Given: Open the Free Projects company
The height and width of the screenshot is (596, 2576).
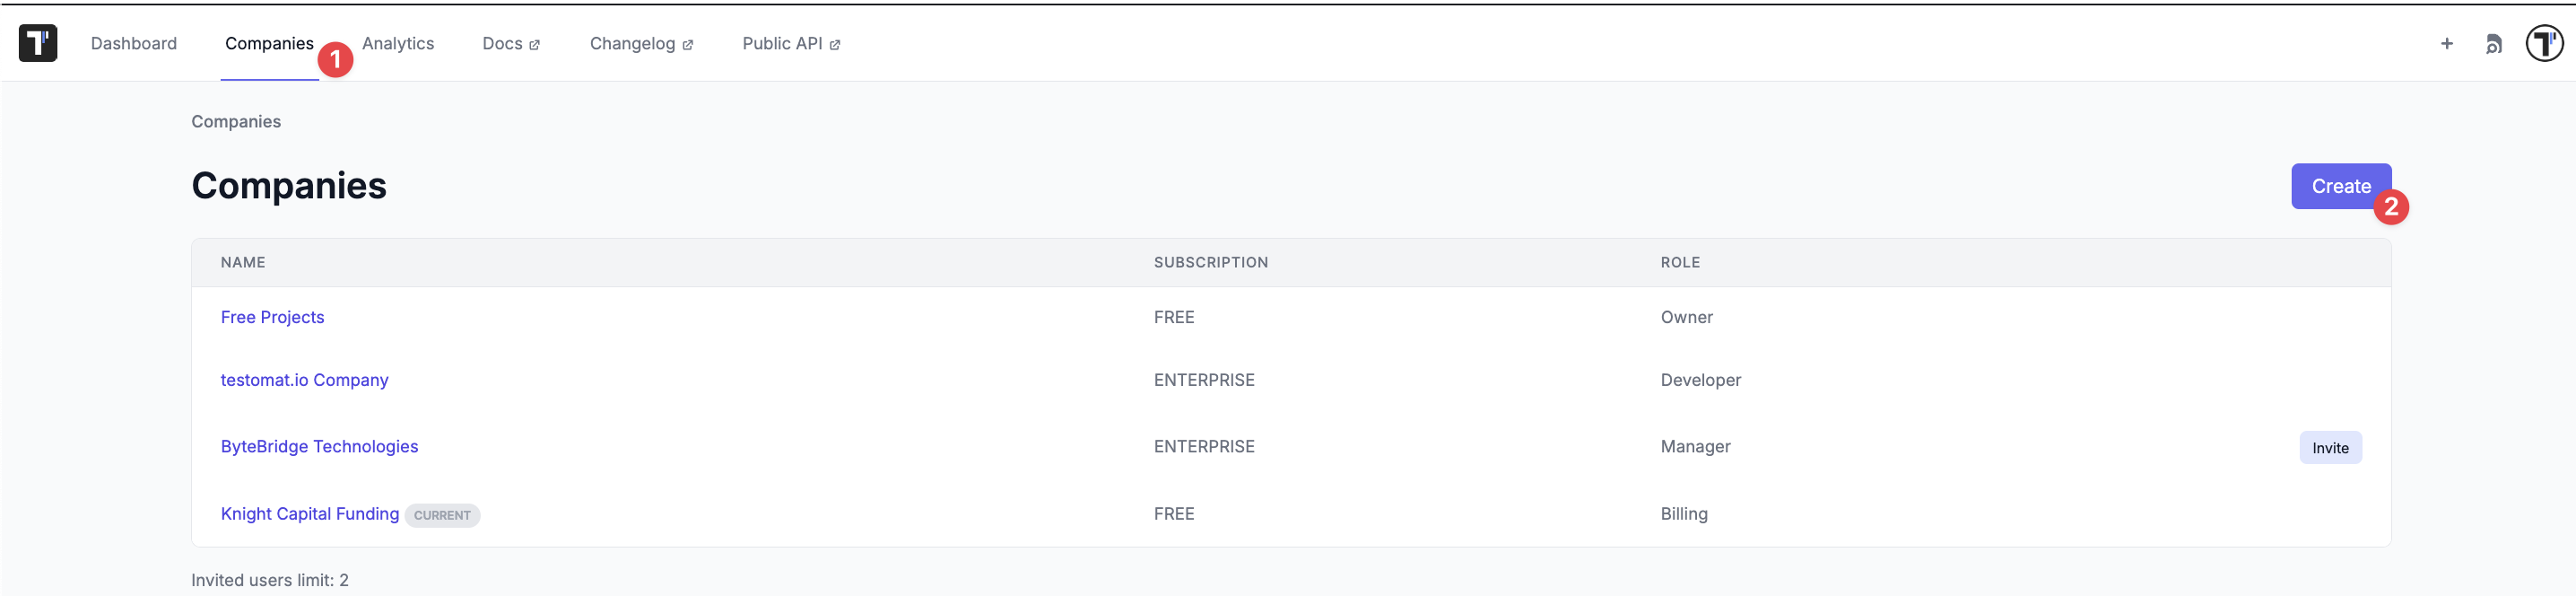Looking at the screenshot, I should (272, 317).
